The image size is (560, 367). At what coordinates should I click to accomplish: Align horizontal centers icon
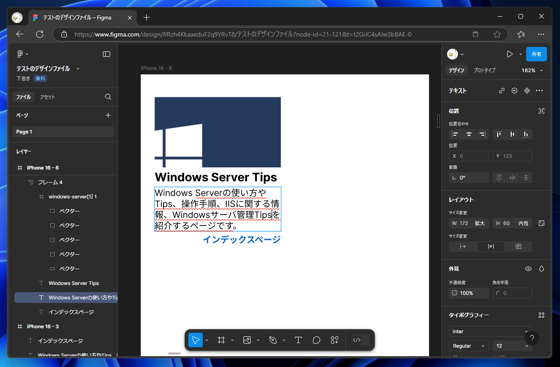[x=469, y=134]
